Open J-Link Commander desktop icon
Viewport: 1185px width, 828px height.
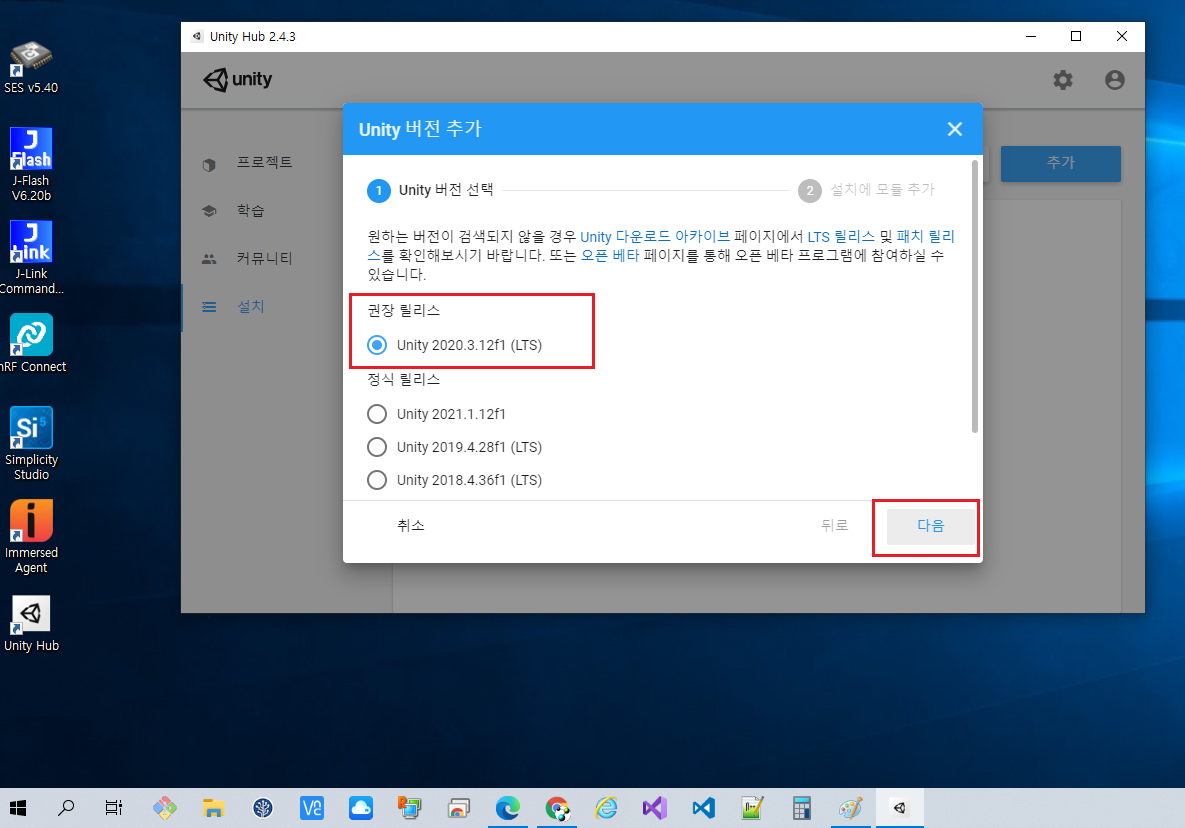click(x=31, y=257)
